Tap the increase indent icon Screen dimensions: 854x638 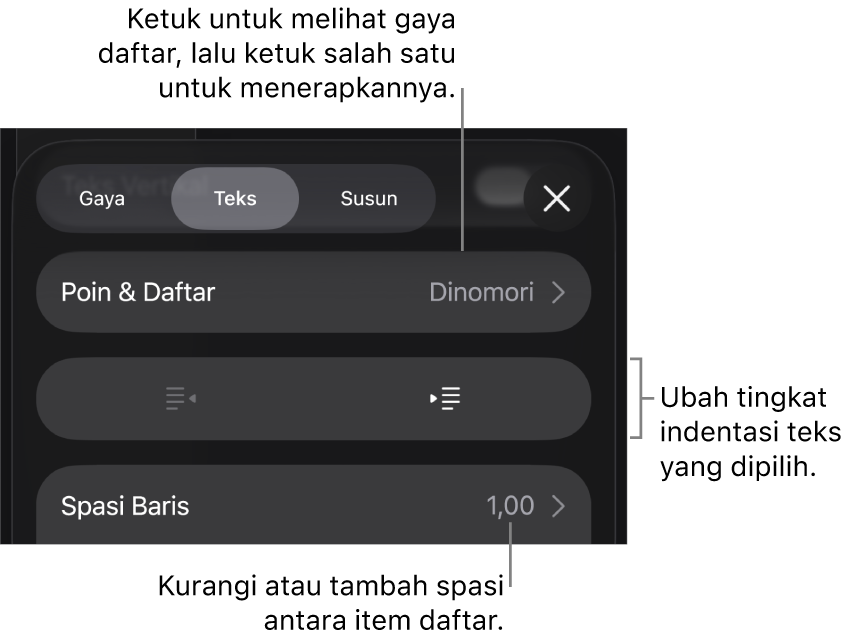click(445, 398)
